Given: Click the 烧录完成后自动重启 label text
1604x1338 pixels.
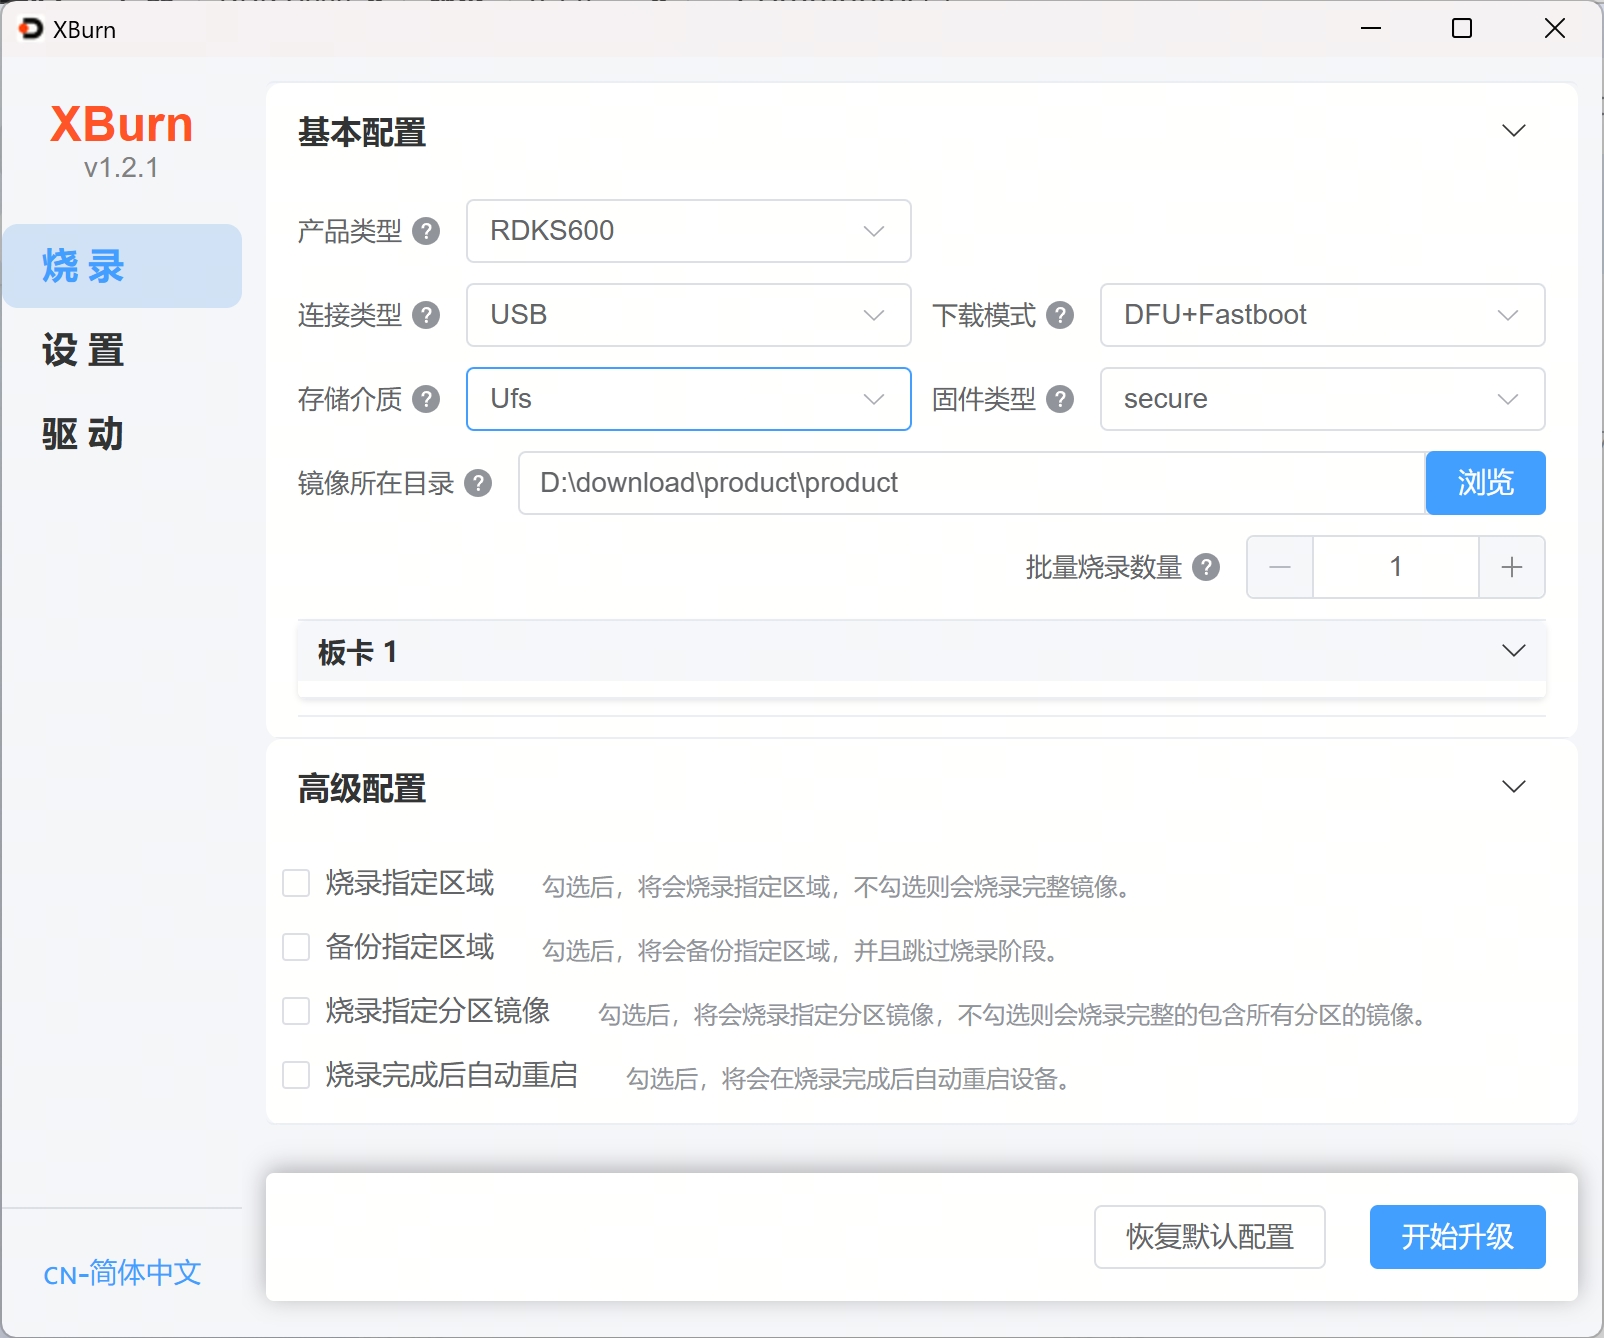Looking at the screenshot, I should pos(452,1075).
